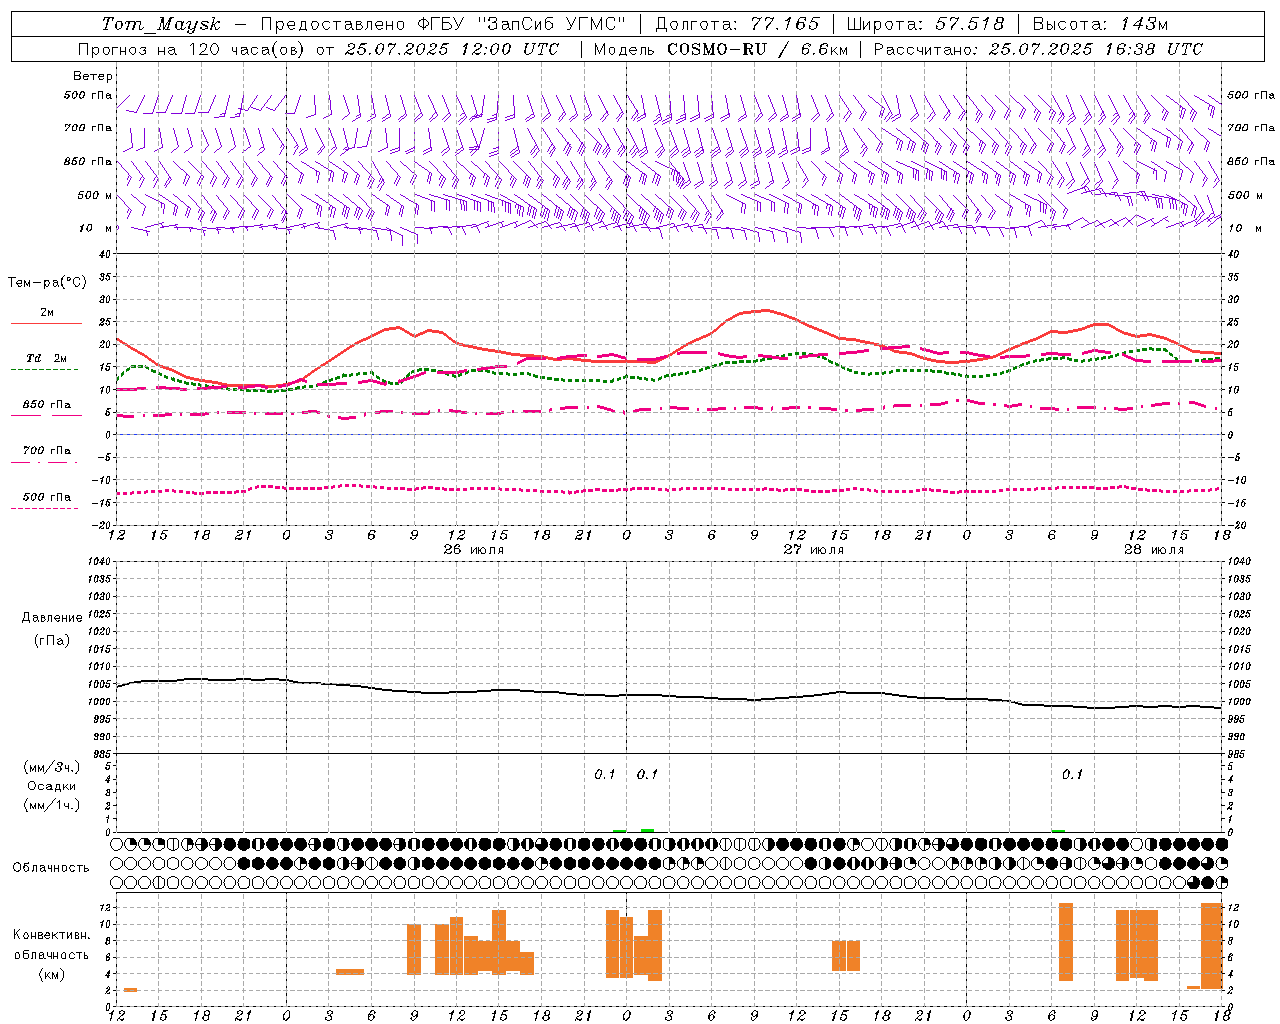
Task: Click the Td 2м dew point legend label
Action: [46, 358]
